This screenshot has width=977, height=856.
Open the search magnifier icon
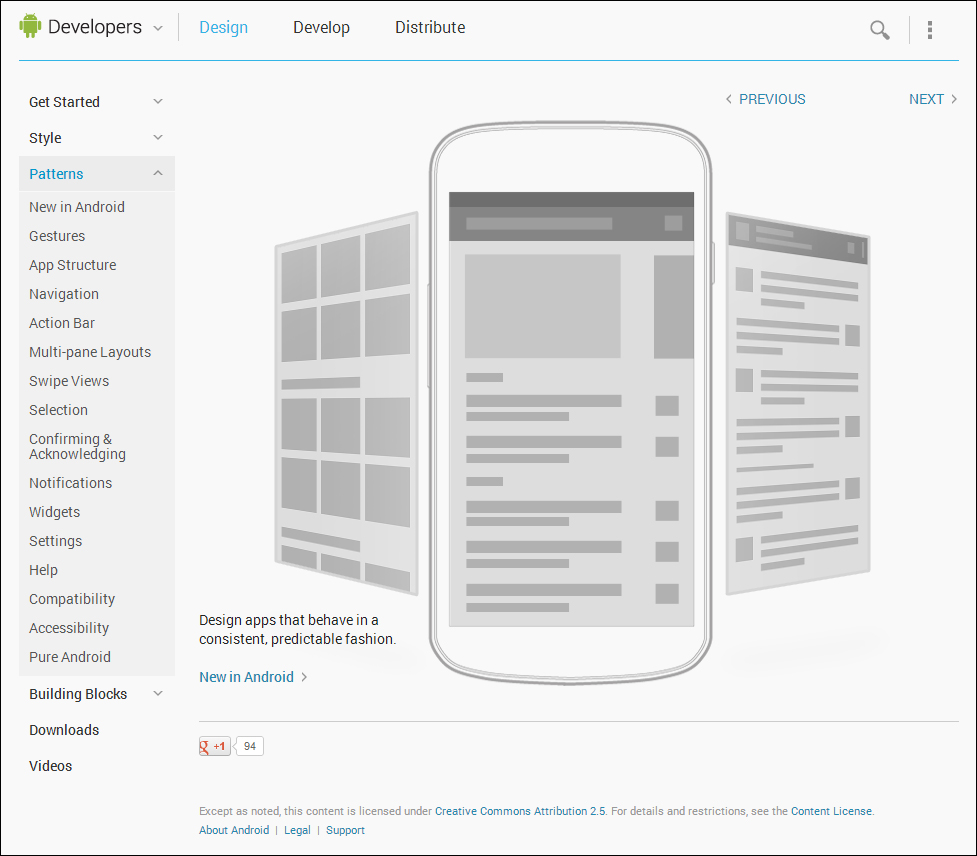880,29
